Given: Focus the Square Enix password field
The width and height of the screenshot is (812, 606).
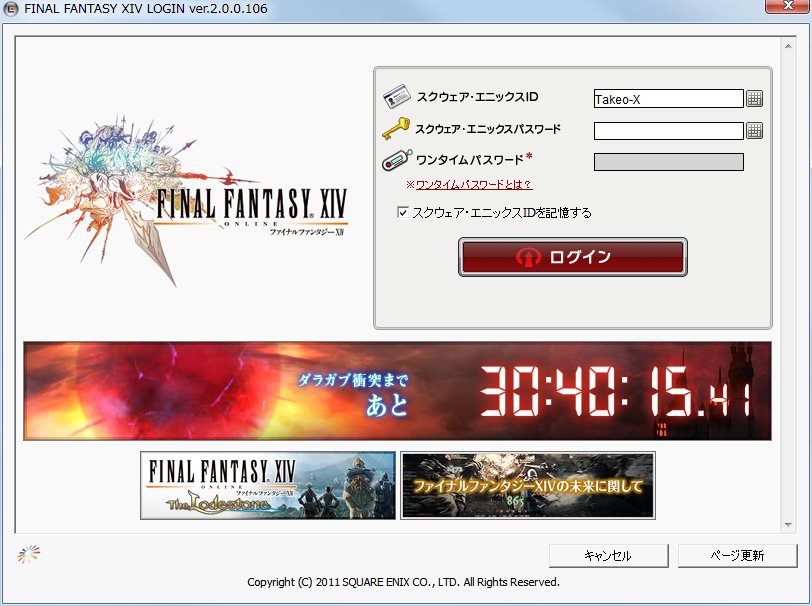Looking at the screenshot, I should coord(669,131).
